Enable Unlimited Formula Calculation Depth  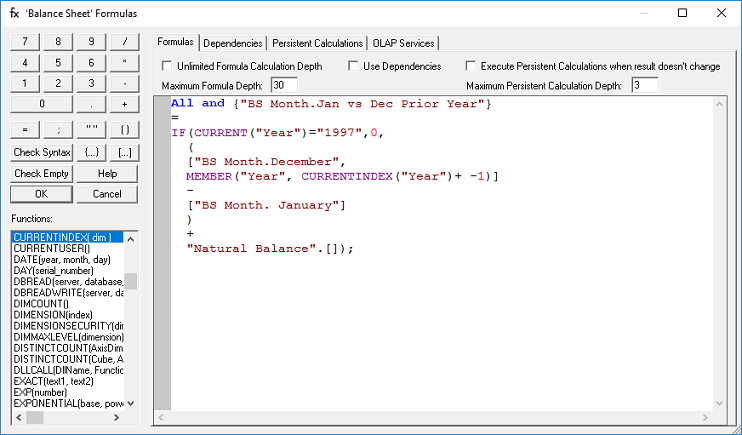[x=167, y=66]
